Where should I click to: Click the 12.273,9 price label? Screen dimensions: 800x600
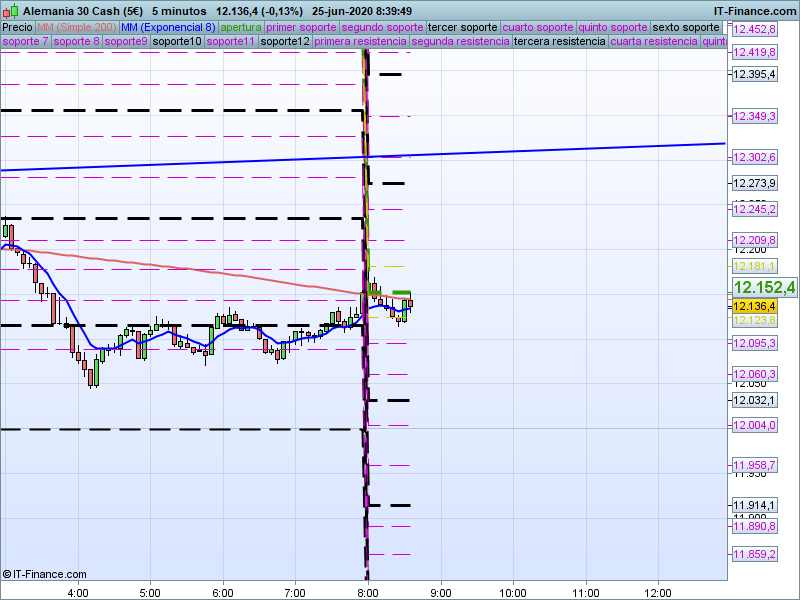coord(754,183)
